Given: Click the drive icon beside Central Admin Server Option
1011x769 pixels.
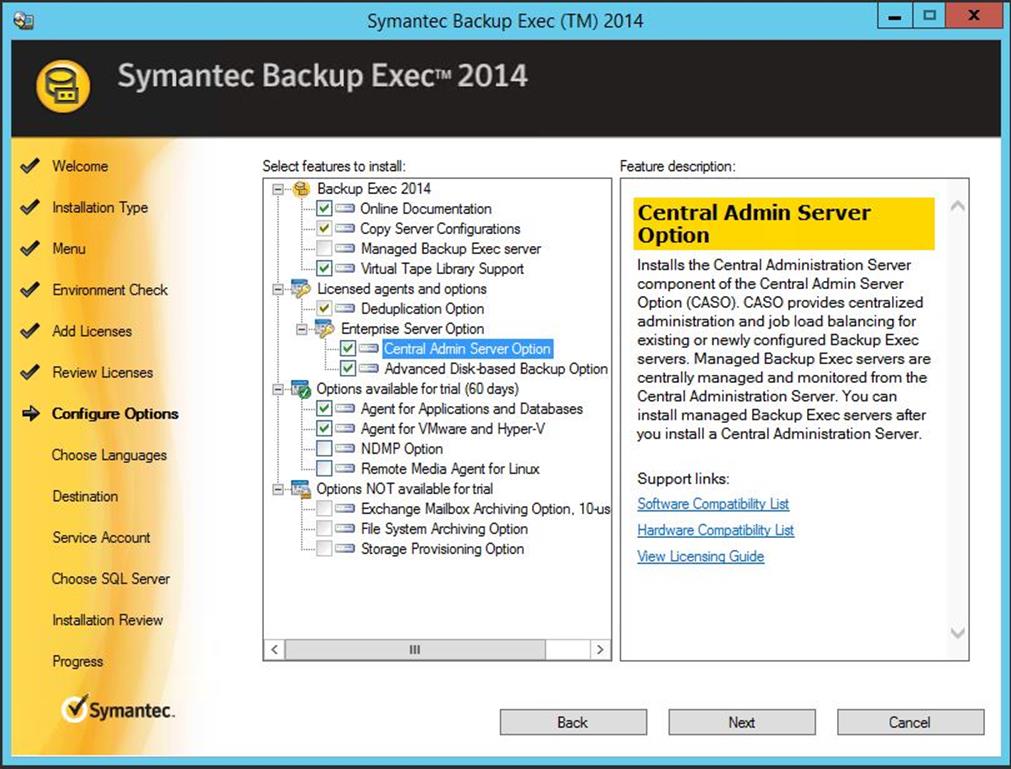Looking at the screenshot, I should [x=369, y=349].
